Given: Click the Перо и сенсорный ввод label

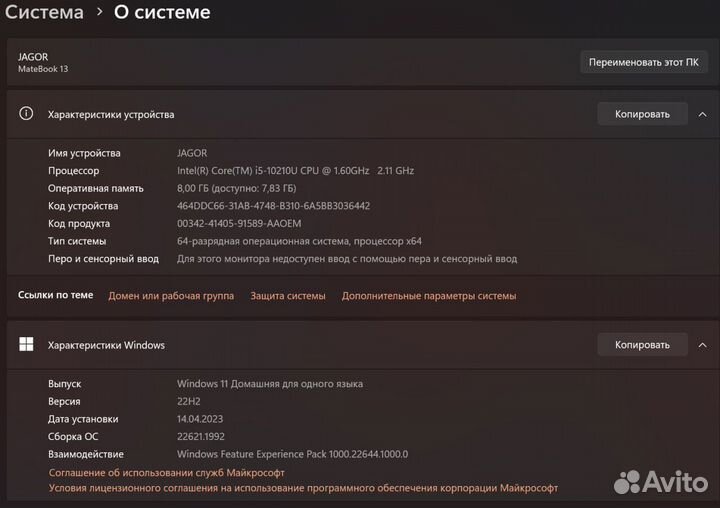Looking at the screenshot, I should pyautogui.click(x=103, y=259).
